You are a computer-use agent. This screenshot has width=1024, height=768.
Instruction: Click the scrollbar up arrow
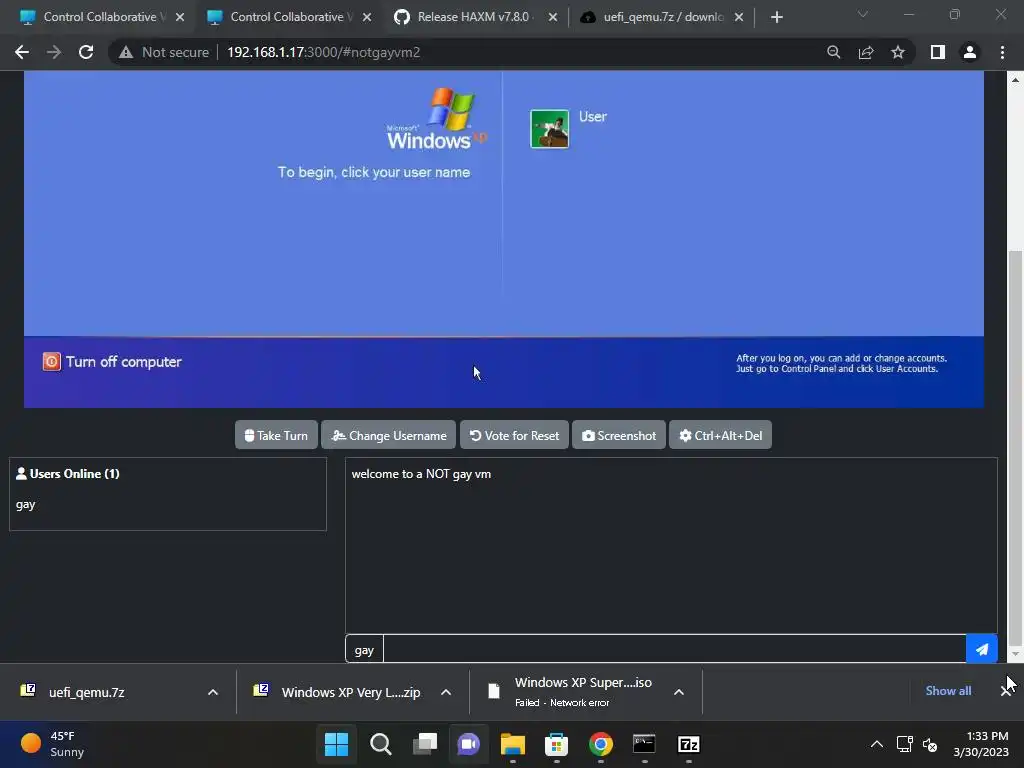point(1015,80)
